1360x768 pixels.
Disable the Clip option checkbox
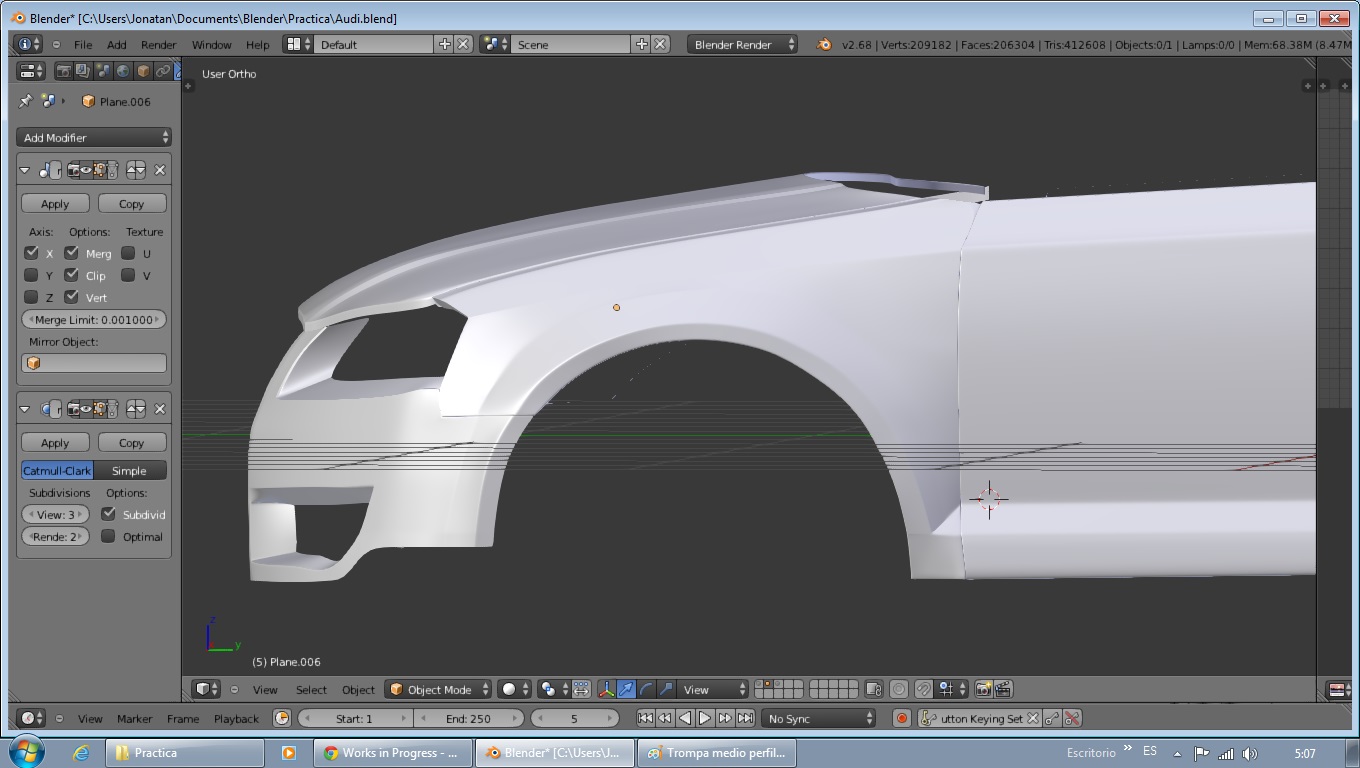72,275
